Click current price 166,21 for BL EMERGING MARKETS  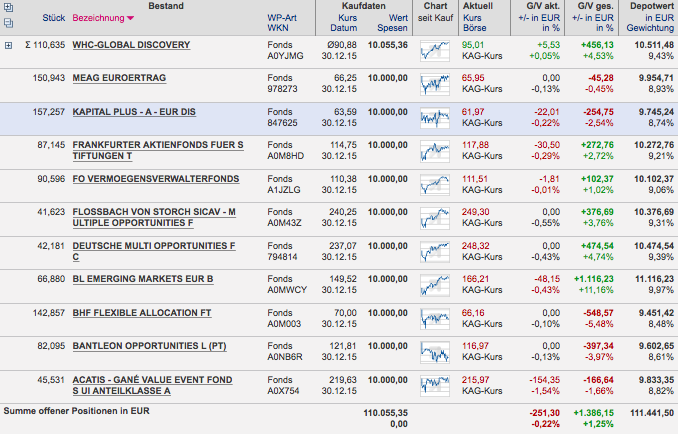click(475, 279)
